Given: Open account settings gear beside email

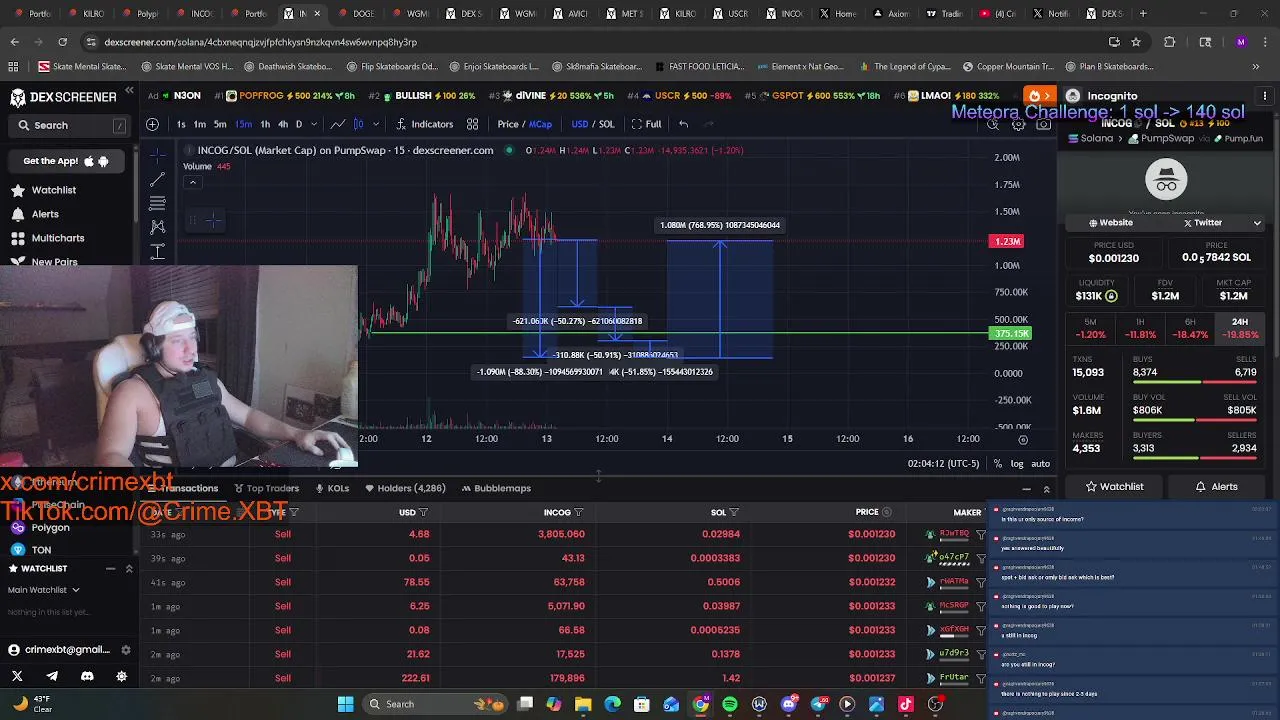Looking at the screenshot, I should coord(126,650).
